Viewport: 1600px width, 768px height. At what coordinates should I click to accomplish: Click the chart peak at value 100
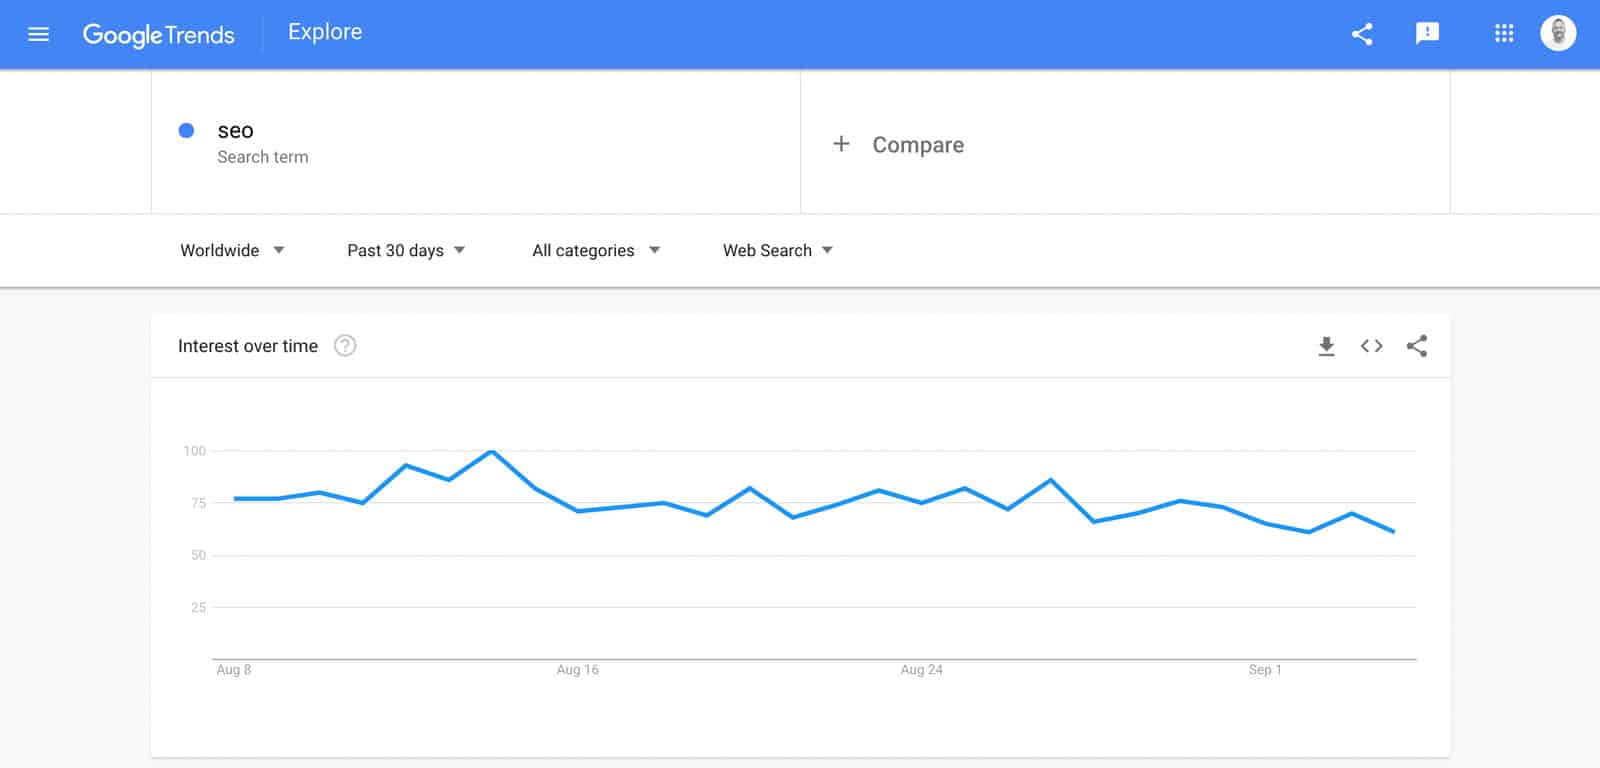pos(491,451)
